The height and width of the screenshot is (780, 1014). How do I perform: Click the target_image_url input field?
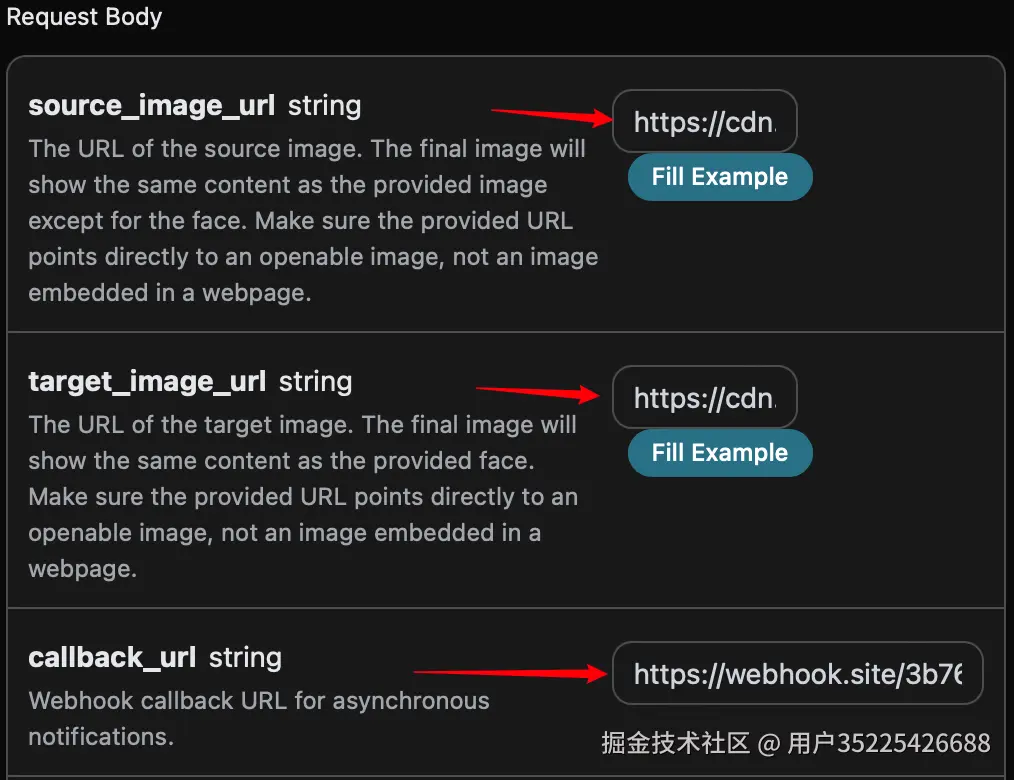705,398
